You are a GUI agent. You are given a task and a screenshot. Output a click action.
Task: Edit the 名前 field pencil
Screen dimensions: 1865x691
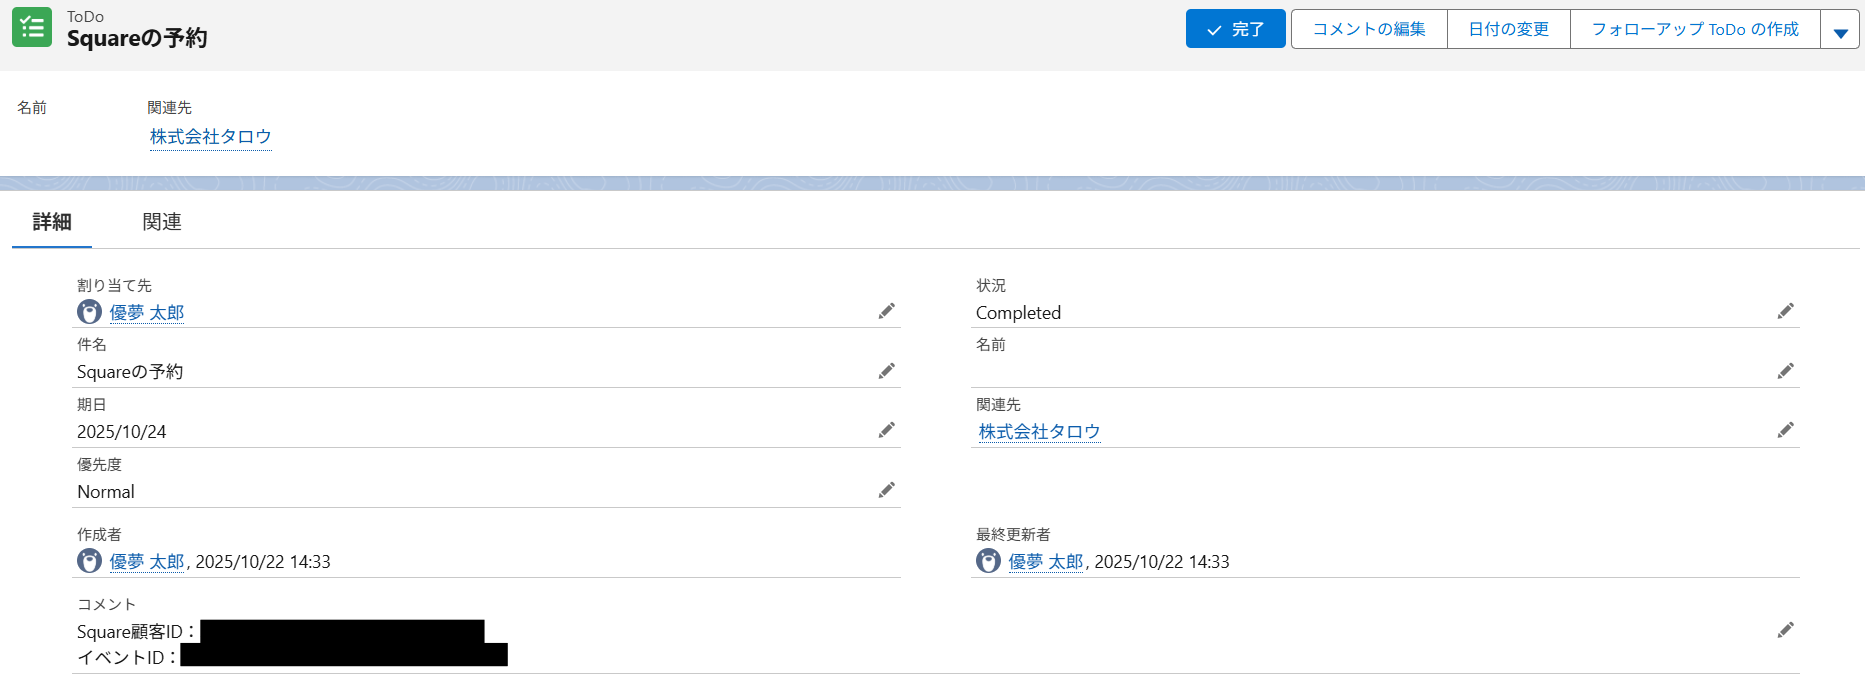click(x=1785, y=371)
